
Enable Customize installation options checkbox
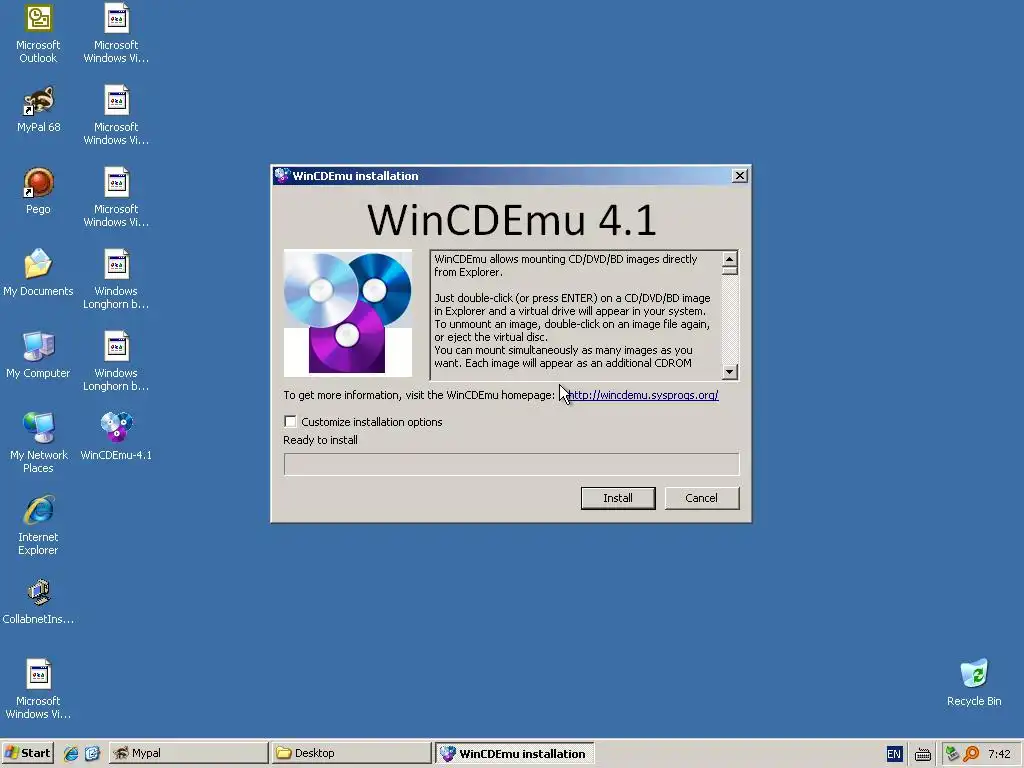(290, 422)
